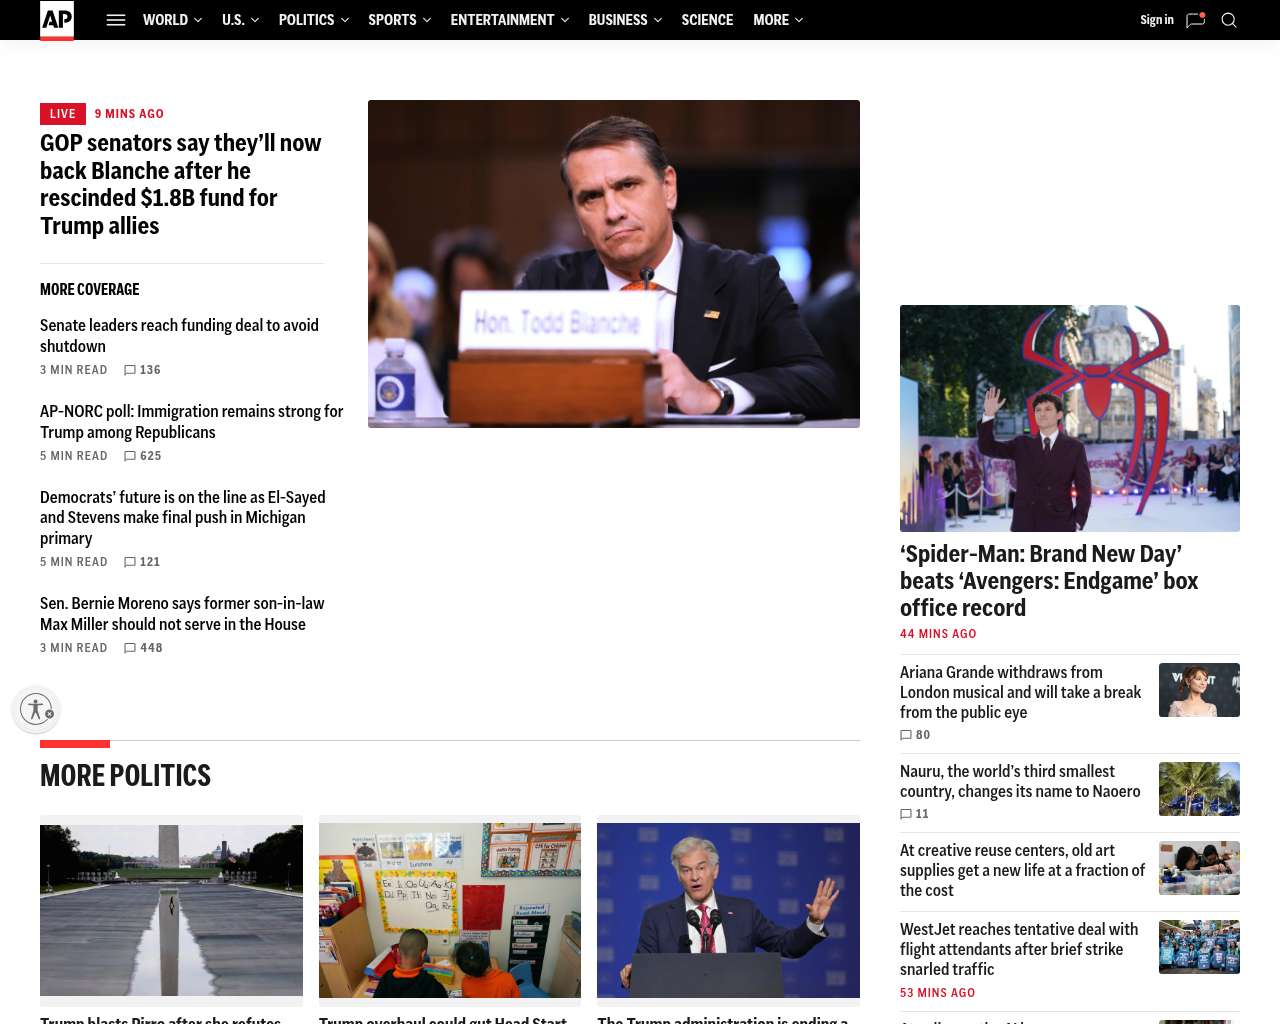The width and height of the screenshot is (1280, 1024).
Task: Open the LIVE badge story
Action: (63, 114)
